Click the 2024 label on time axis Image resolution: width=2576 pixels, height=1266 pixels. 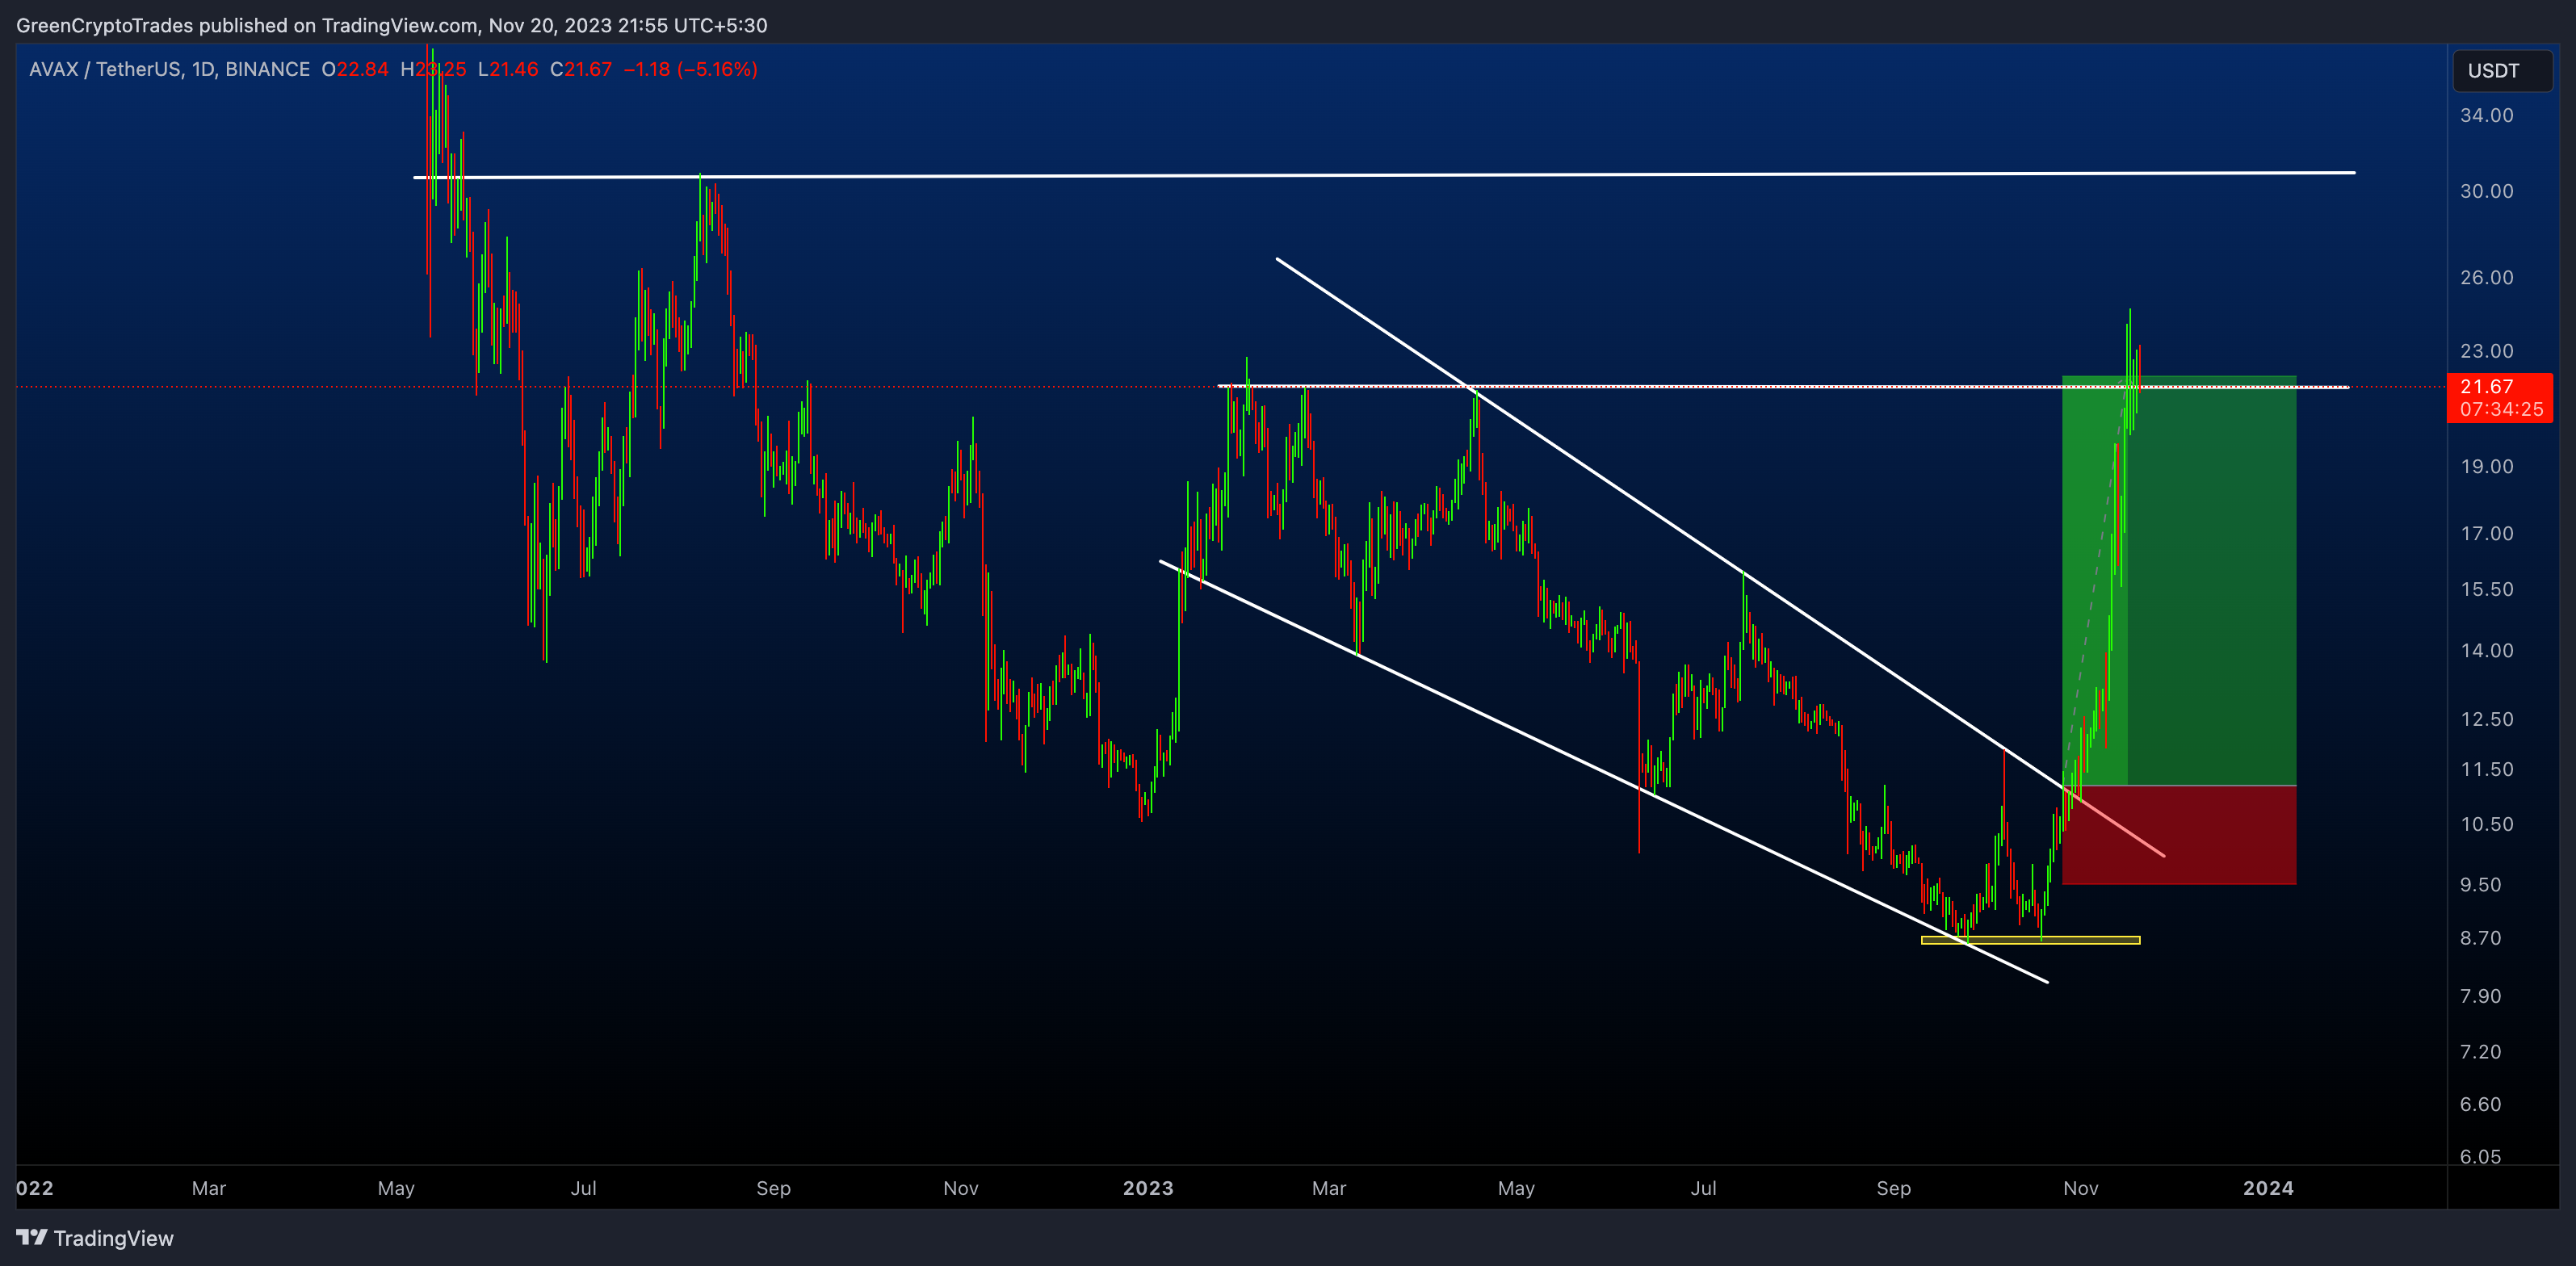point(2268,1188)
